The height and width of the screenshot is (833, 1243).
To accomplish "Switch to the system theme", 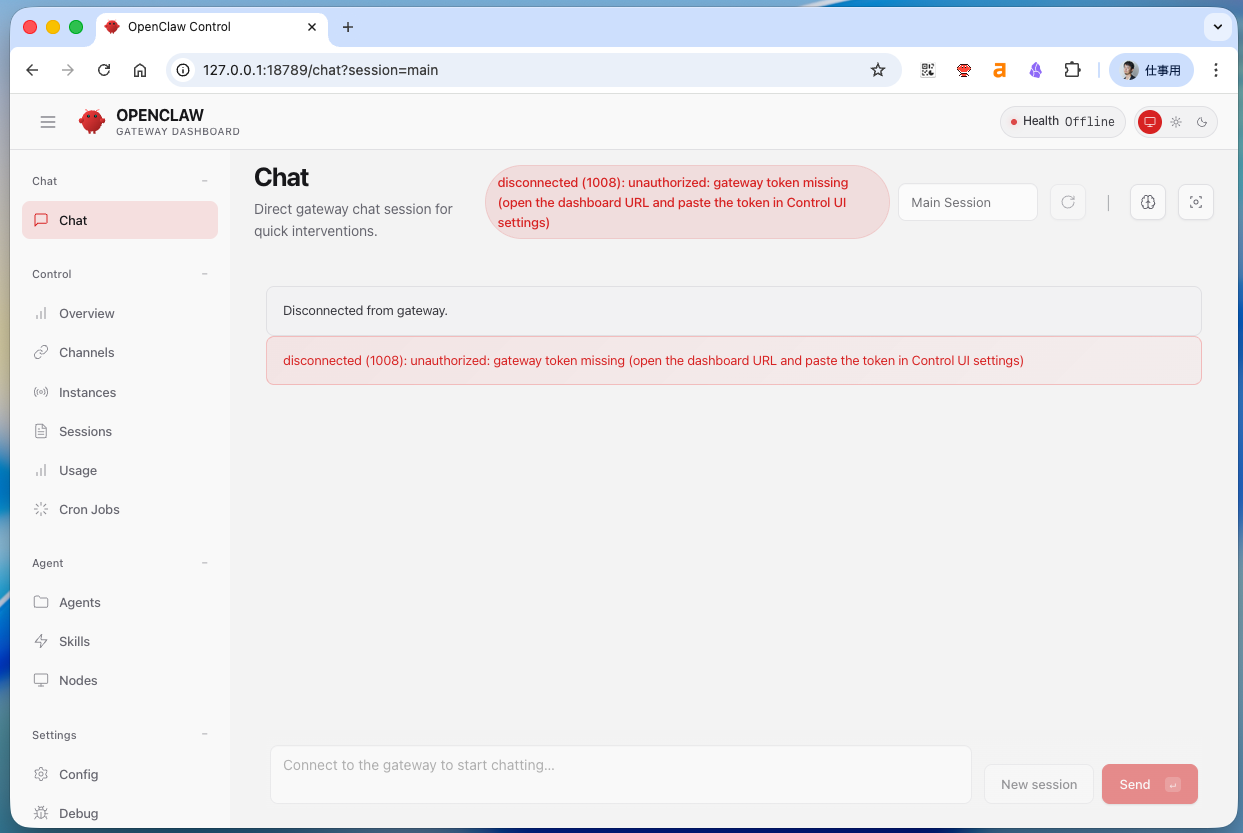I will (1150, 122).
